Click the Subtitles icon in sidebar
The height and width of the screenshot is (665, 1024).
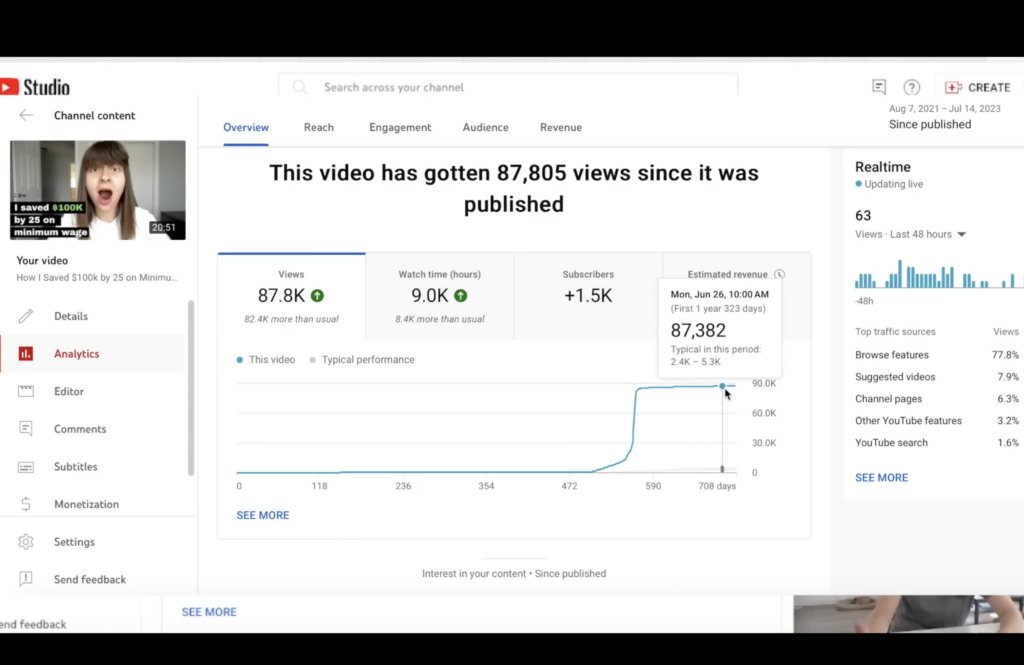[26, 467]
